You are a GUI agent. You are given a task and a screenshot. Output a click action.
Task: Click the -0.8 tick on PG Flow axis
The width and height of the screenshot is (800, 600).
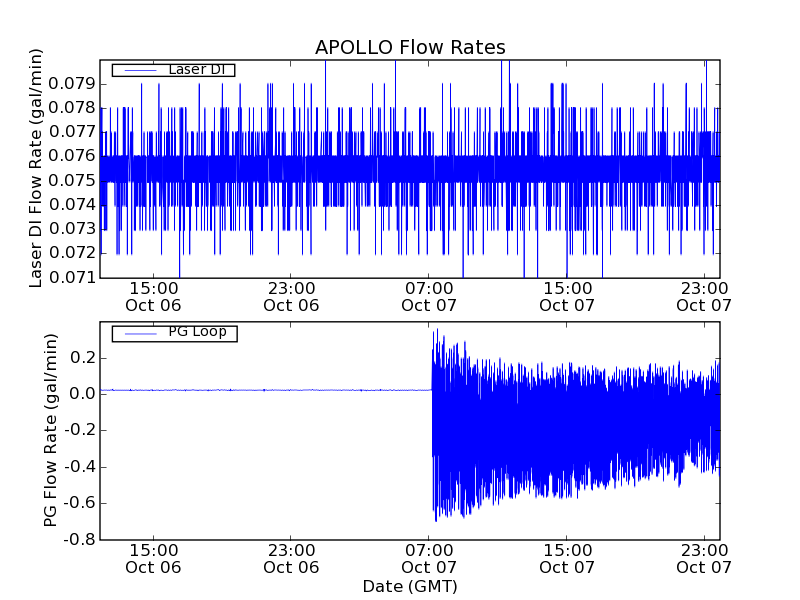(80, 539)
